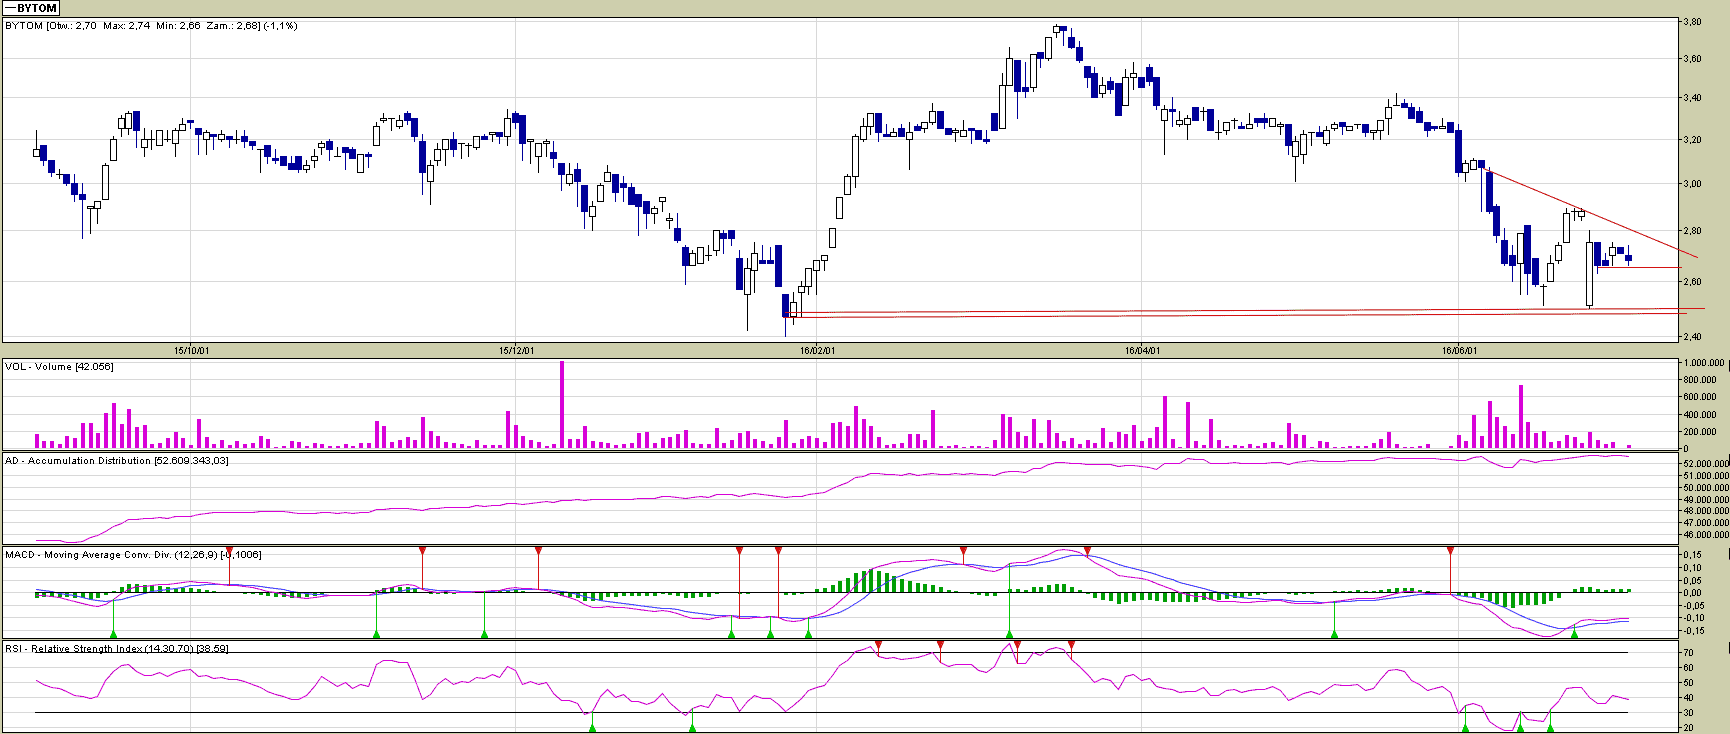Click the 16/02/01 date on time axis
The height and width of the screenshot is (734, 1730).
tap(818, 351)
